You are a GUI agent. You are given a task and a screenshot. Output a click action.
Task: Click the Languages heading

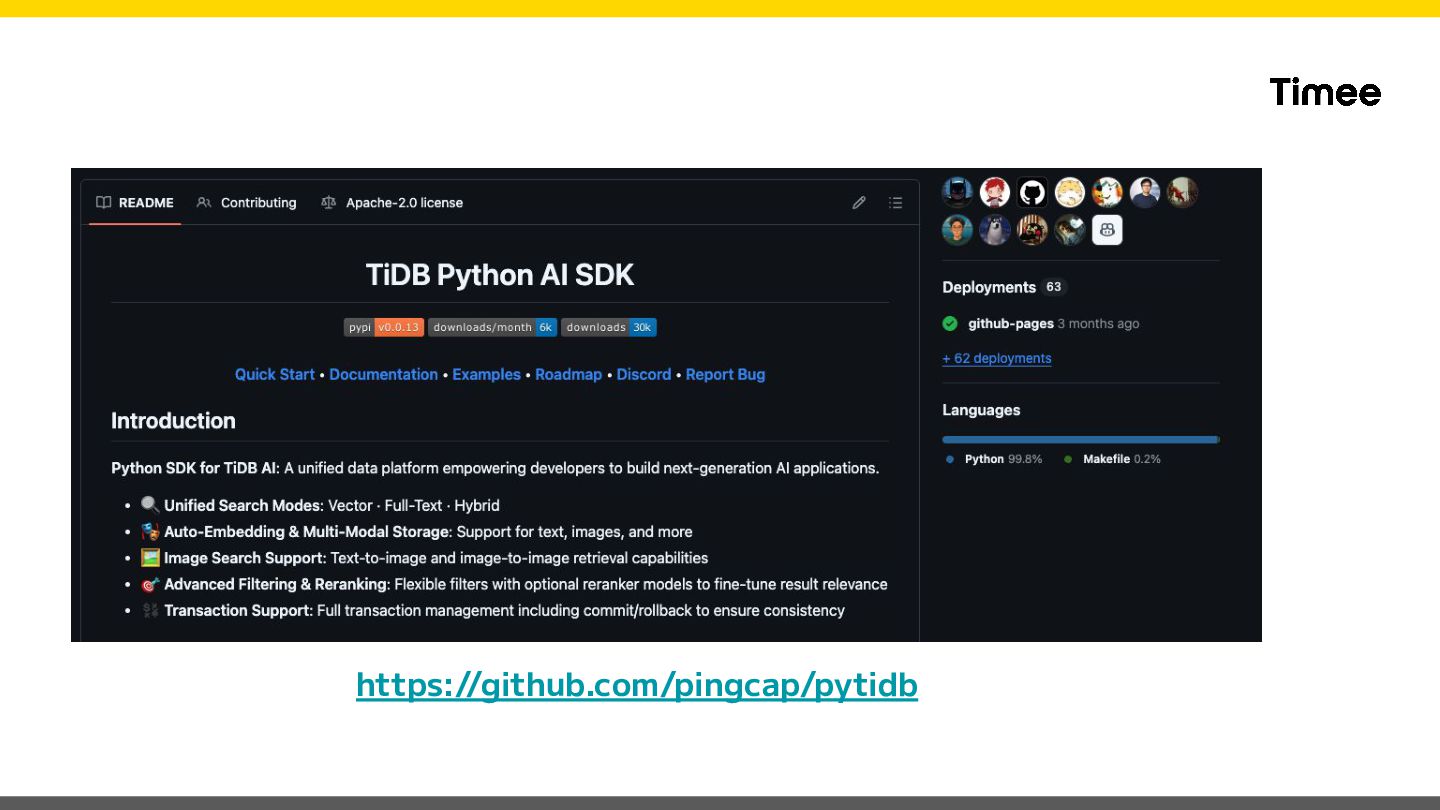pos(981,410)
